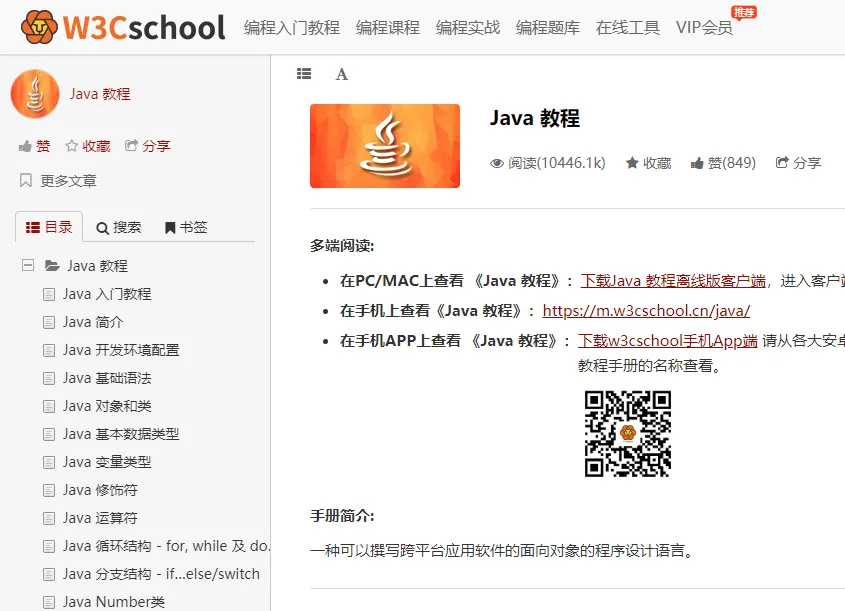Viewport: 845px width, 611px height.
Task: Click the red 推荐 badge
Action: point(744,12)
